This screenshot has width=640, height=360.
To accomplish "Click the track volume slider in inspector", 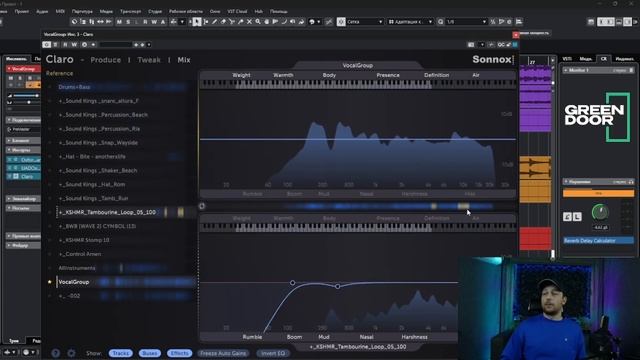I will click(26, 96).
